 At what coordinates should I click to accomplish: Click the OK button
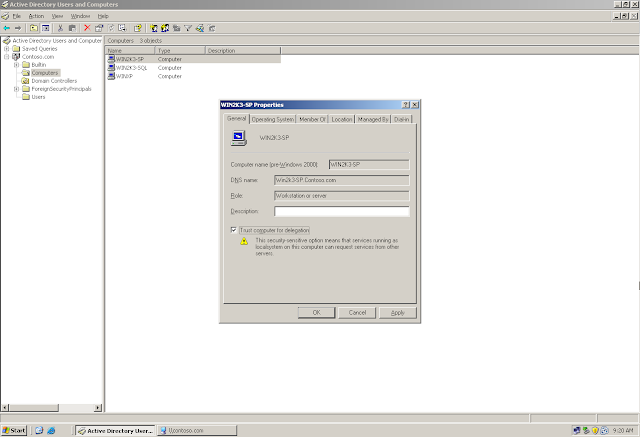(317, 313)
